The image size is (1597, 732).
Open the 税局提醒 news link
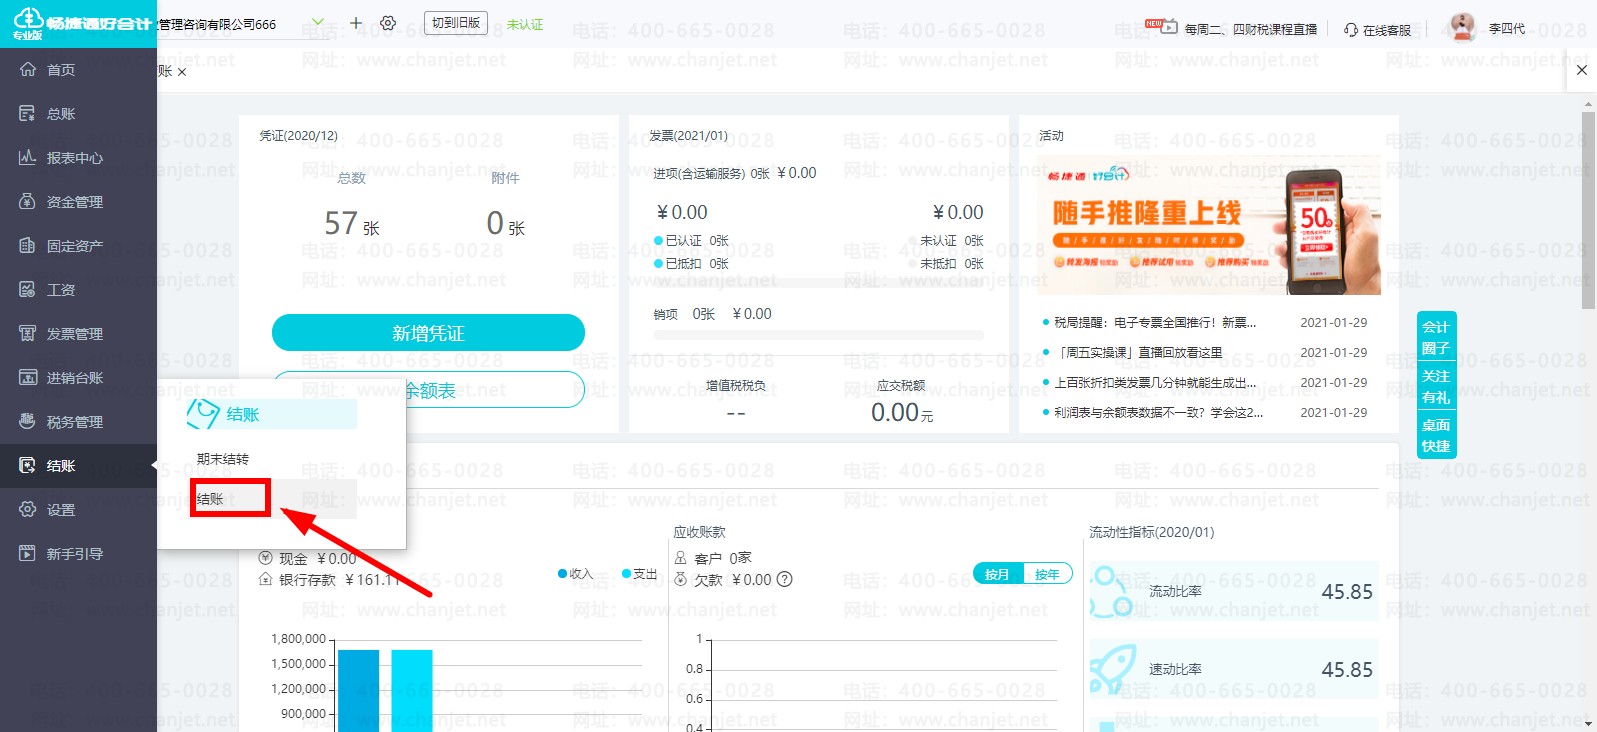[1155, 323]
